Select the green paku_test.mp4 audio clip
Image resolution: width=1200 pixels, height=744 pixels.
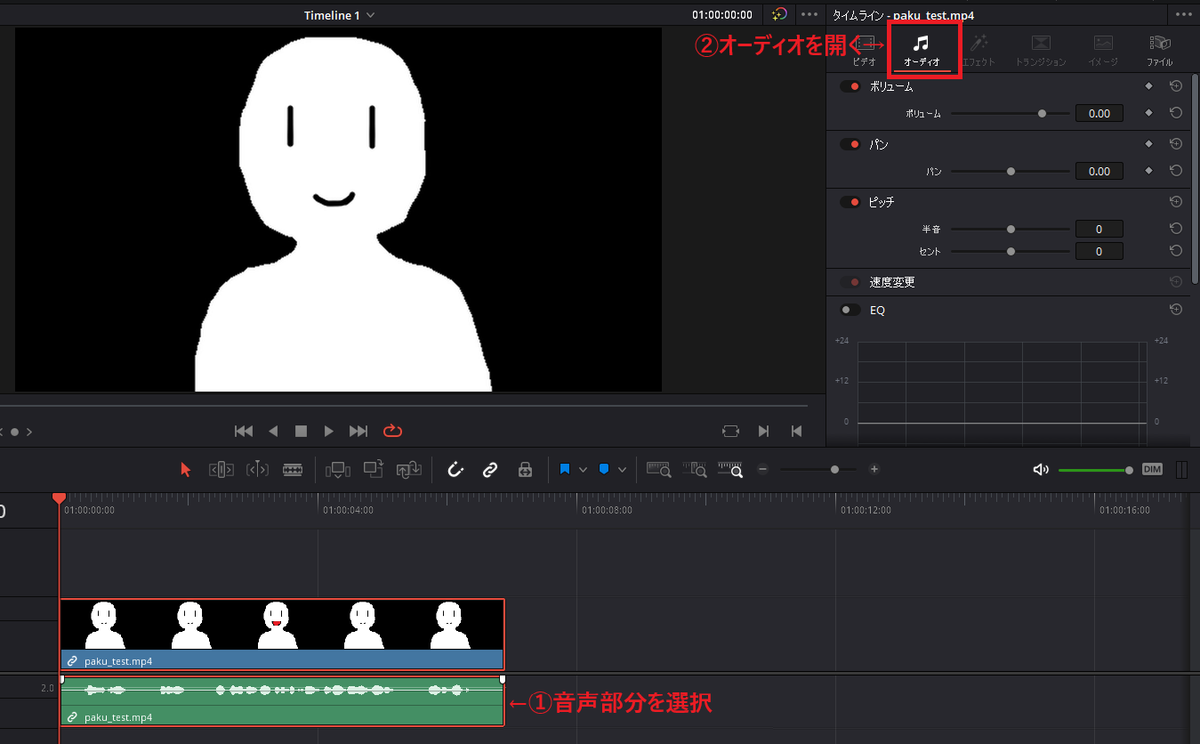pyautogui.click(x=282, y=700)
